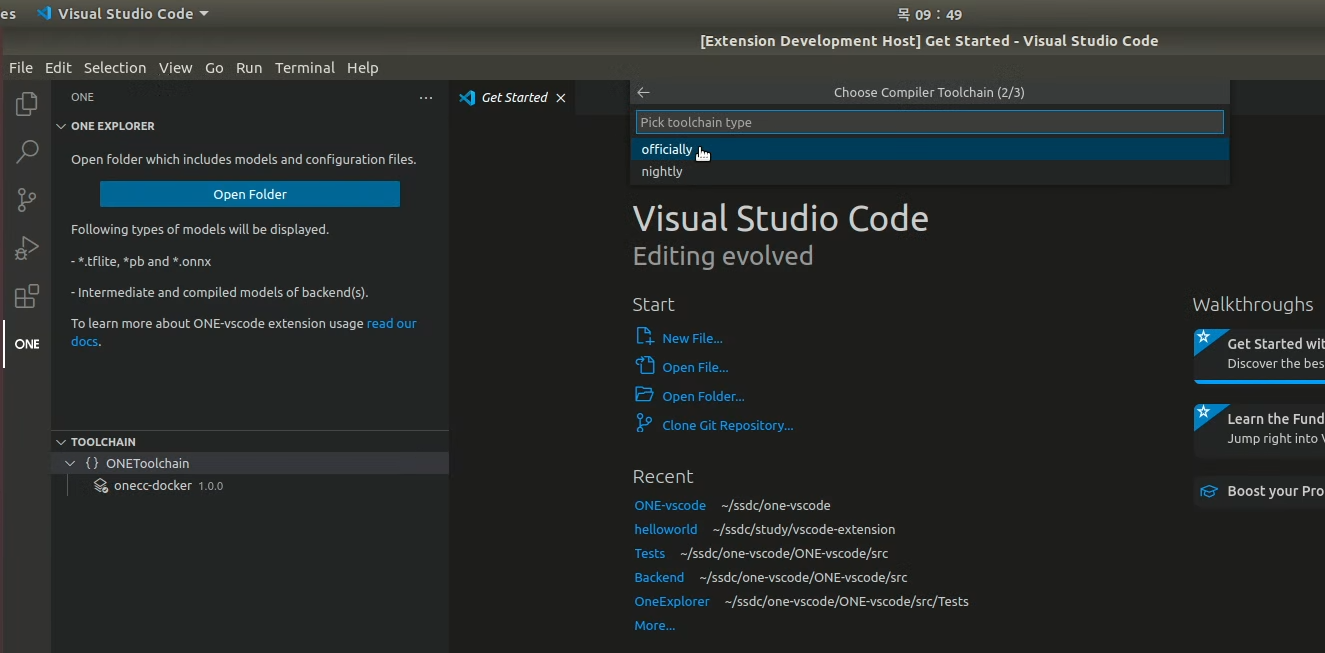Collapse the TOOLCHAIN section
1325x653 pixels.
click(x=61, y=441)
